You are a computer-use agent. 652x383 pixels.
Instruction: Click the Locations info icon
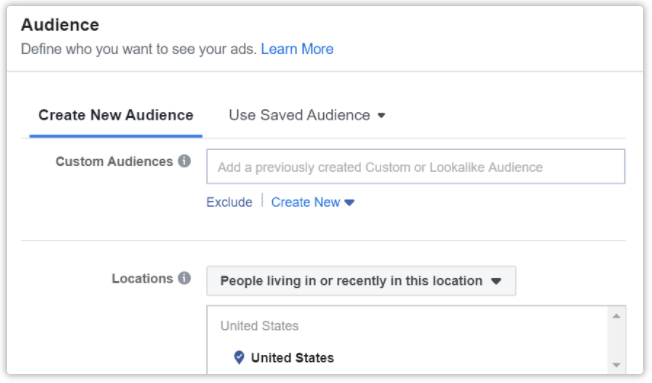click(184, 278)
